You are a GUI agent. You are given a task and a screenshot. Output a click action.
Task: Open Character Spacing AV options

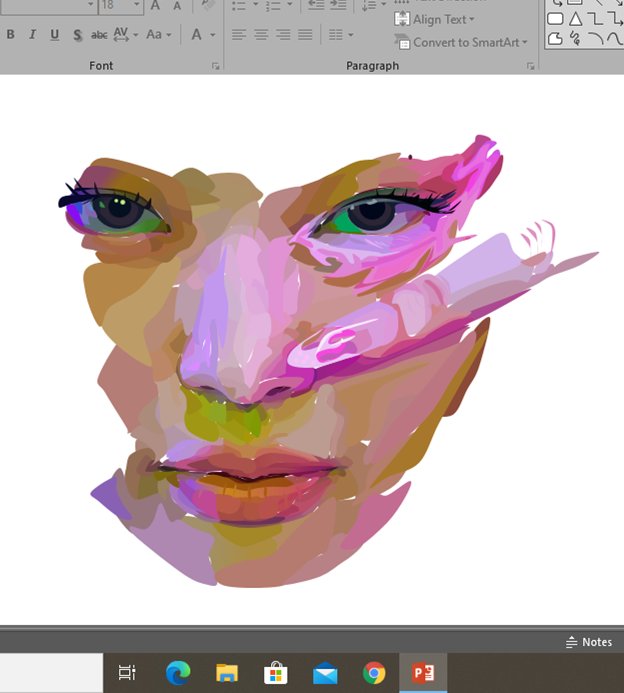[126, 34]
